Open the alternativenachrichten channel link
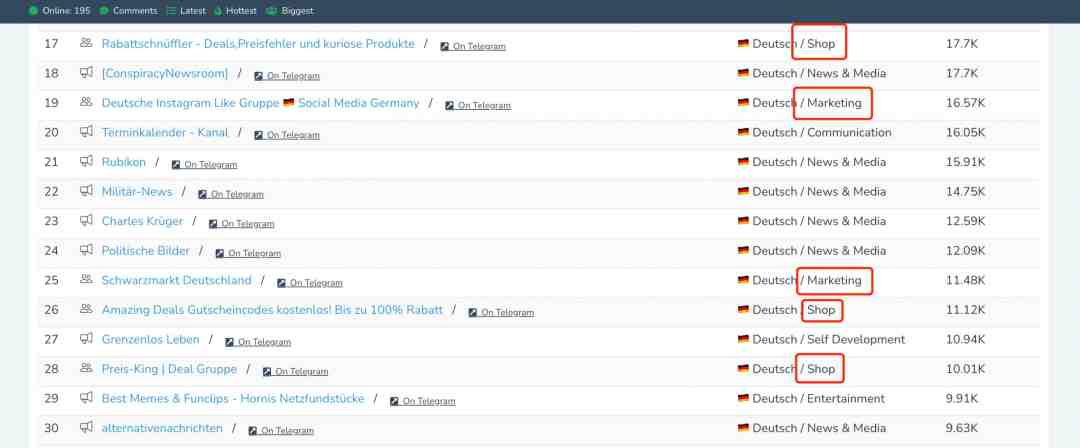 pos(162,428)
